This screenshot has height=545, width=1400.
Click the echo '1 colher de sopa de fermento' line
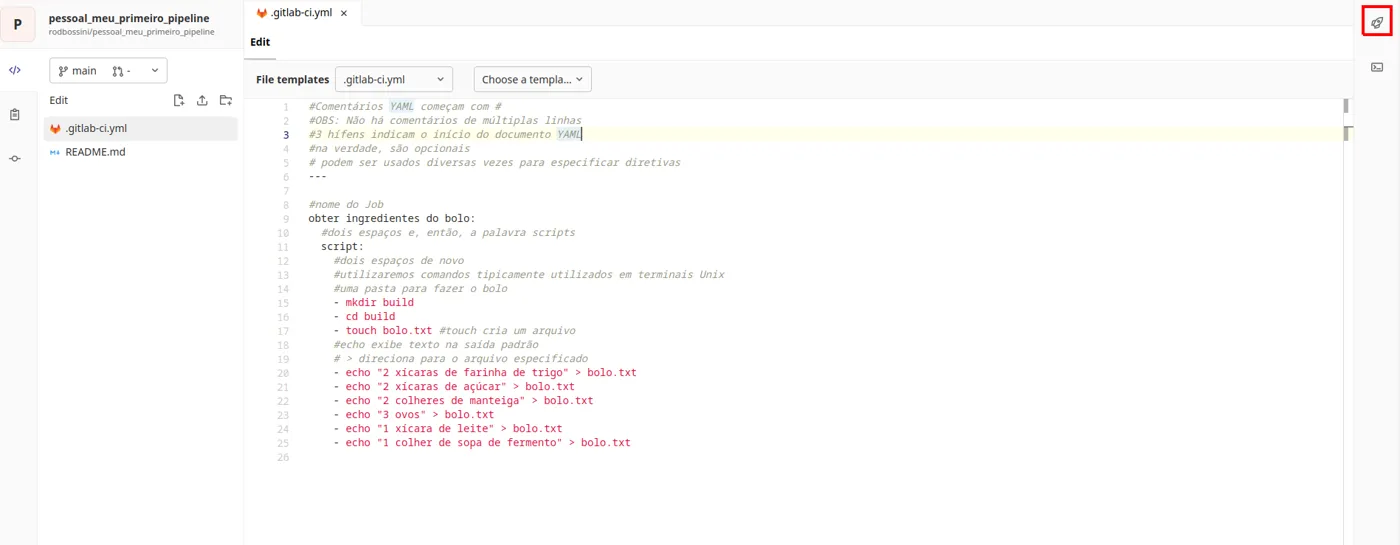tap(482, 442)
